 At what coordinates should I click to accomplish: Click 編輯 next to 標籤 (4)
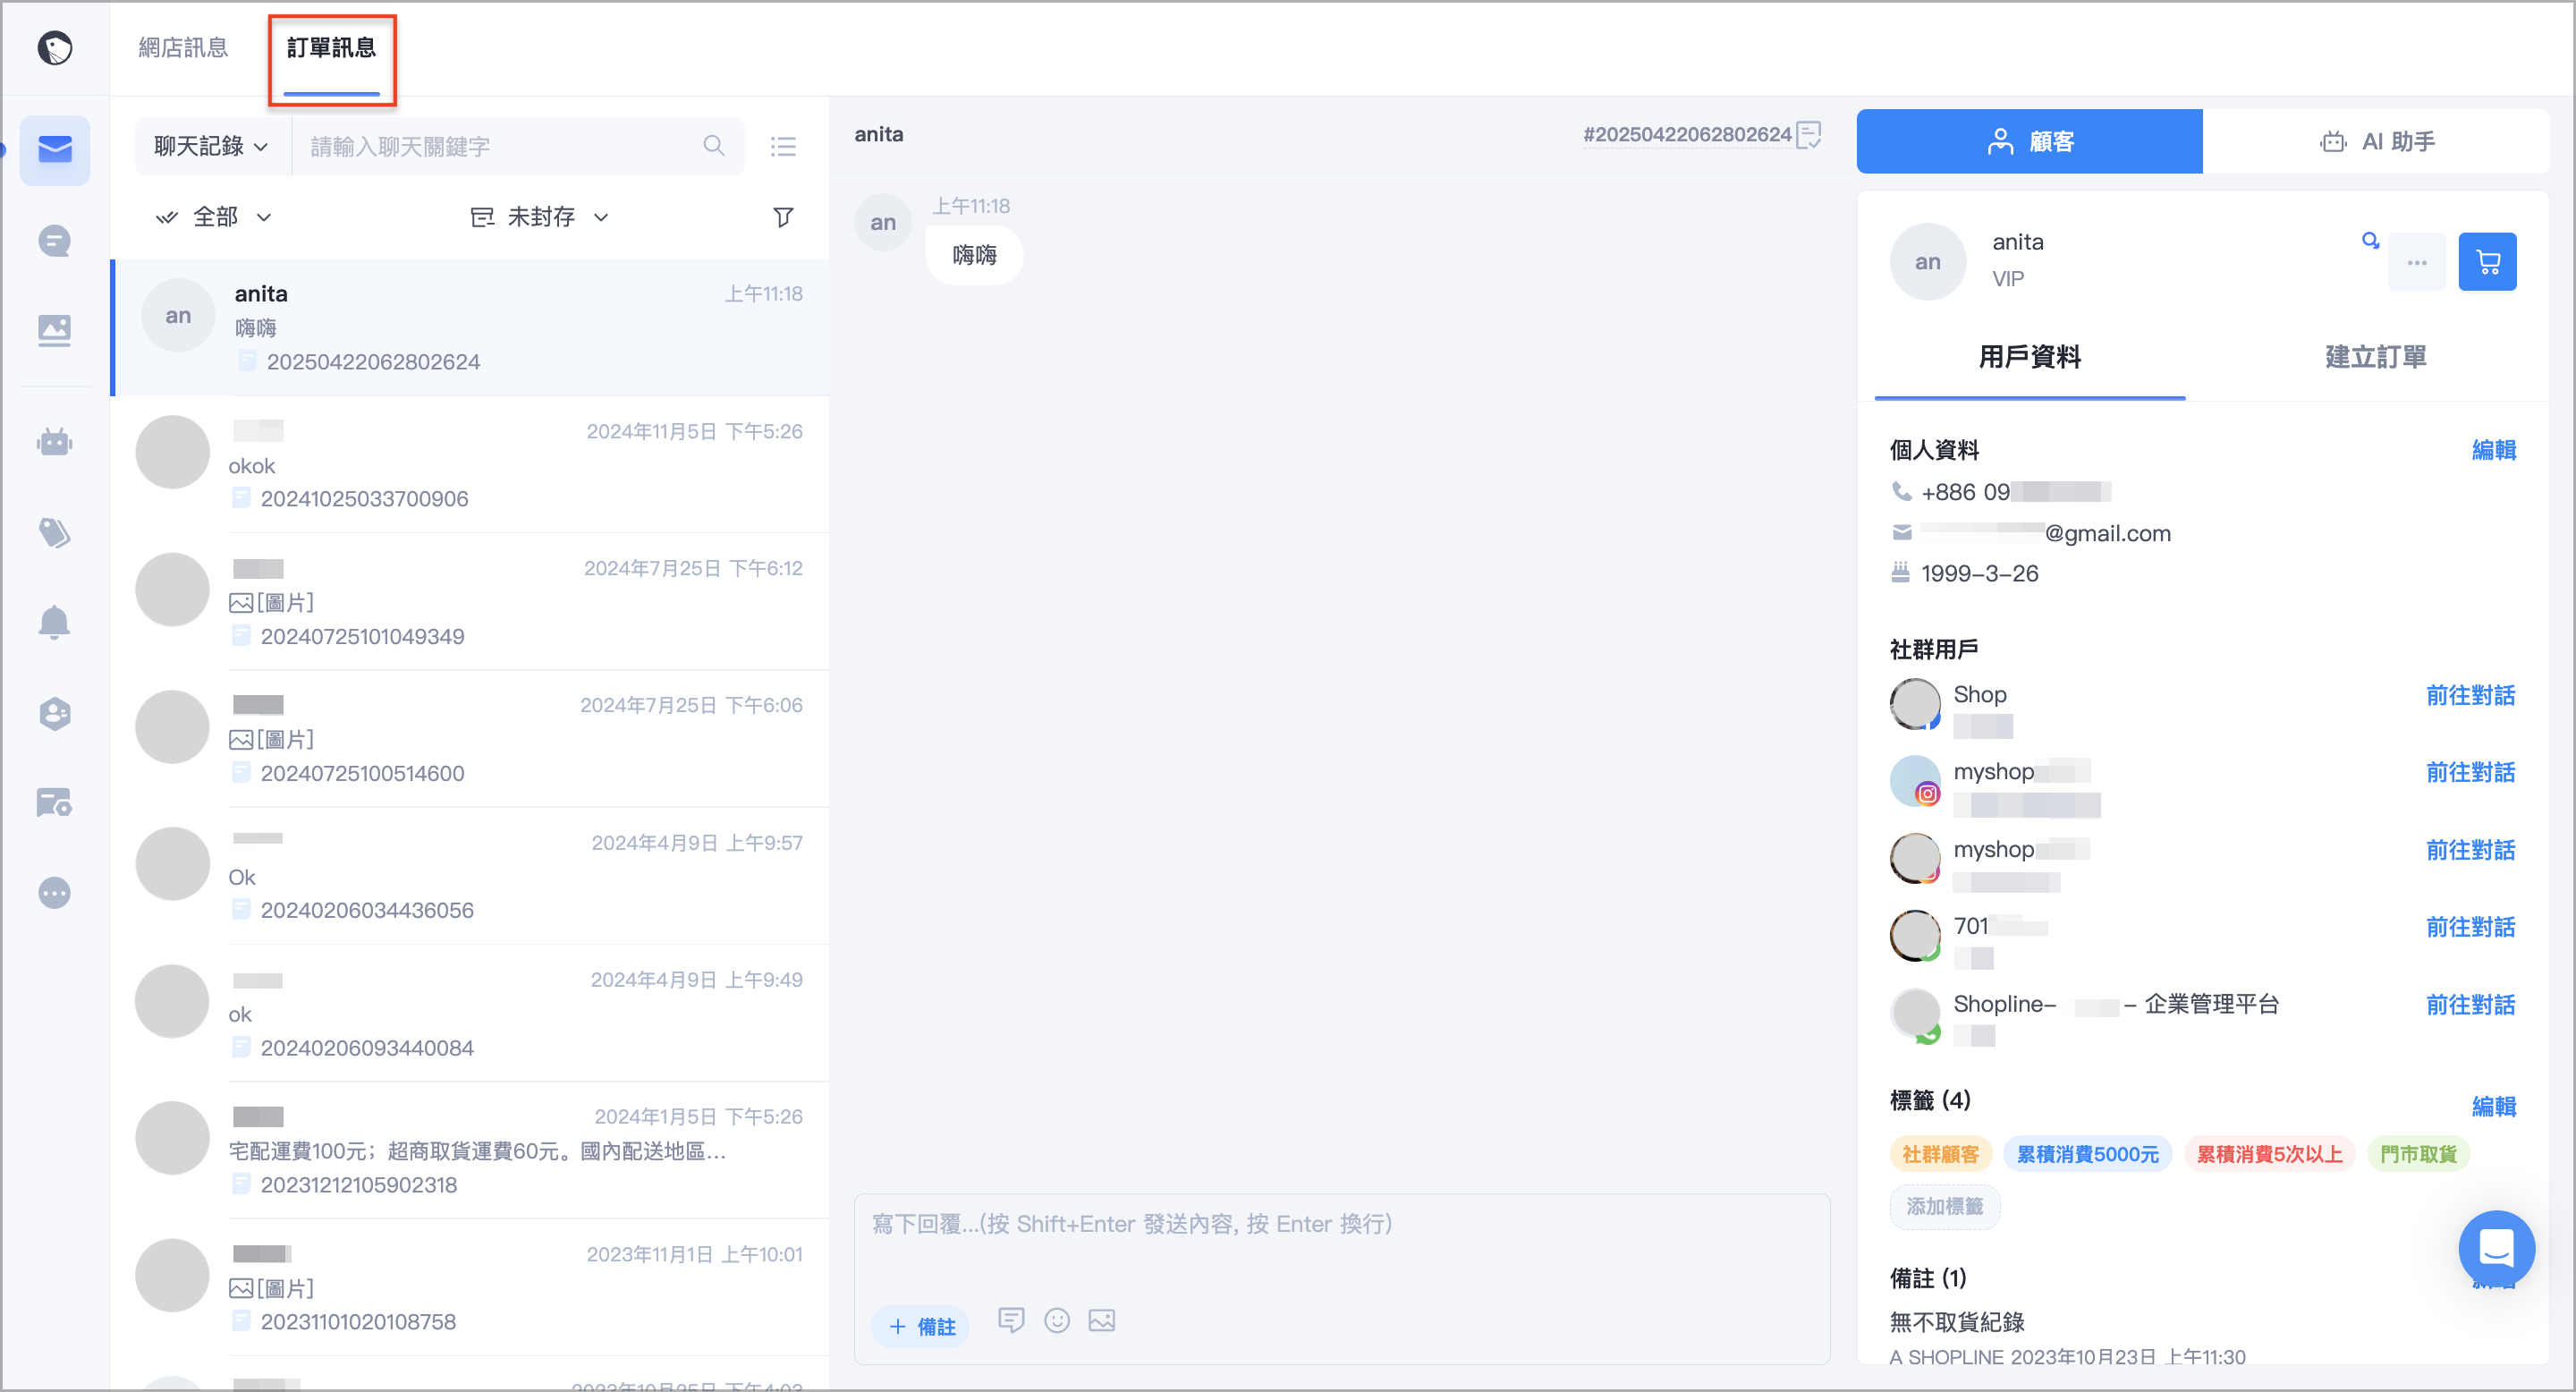coord(2494,1106)
